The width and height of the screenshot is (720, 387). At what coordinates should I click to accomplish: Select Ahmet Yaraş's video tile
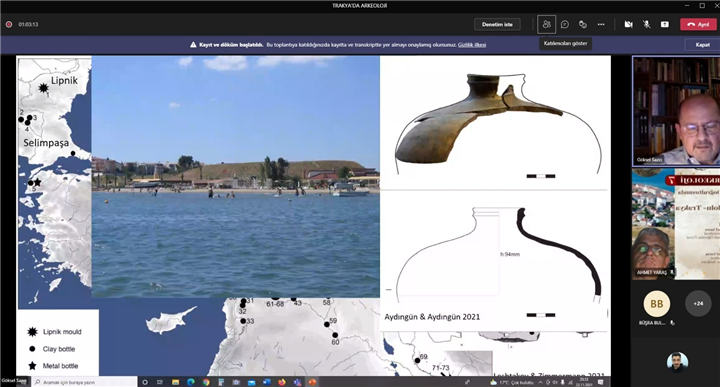pos(675,224)
